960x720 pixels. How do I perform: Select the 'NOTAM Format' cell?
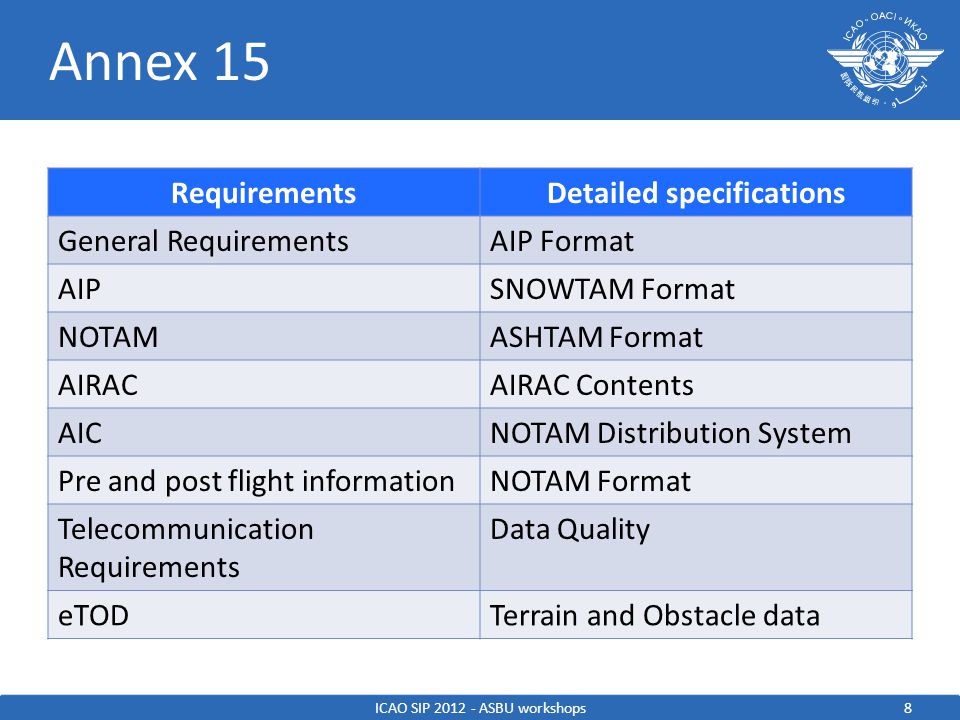696,480
